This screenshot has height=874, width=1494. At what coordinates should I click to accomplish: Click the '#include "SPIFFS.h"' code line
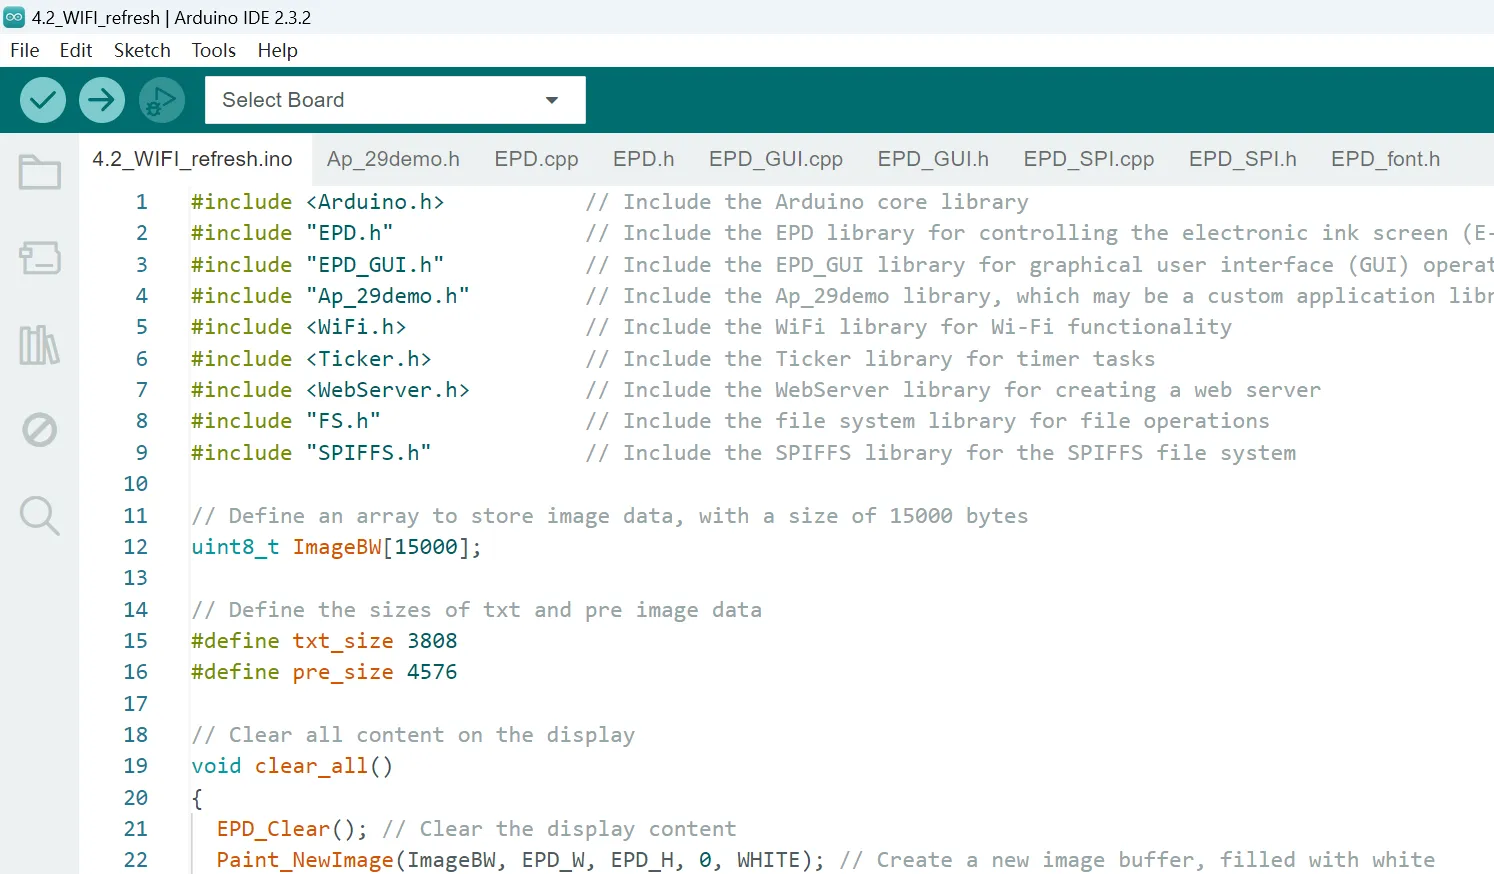pos(311,453)
